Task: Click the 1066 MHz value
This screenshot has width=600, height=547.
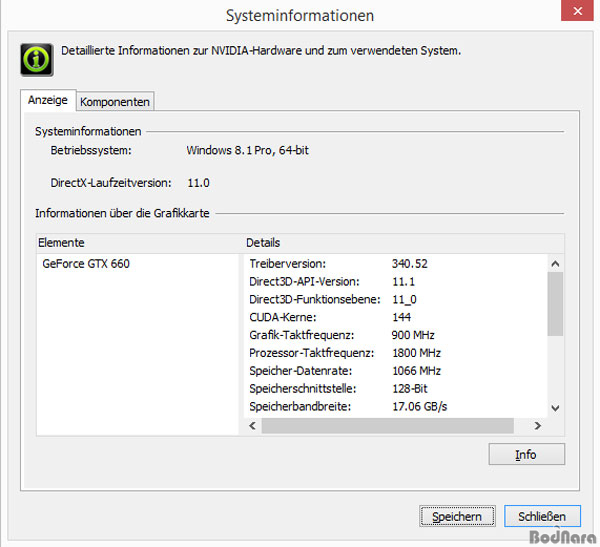Action: coord(417,371)
